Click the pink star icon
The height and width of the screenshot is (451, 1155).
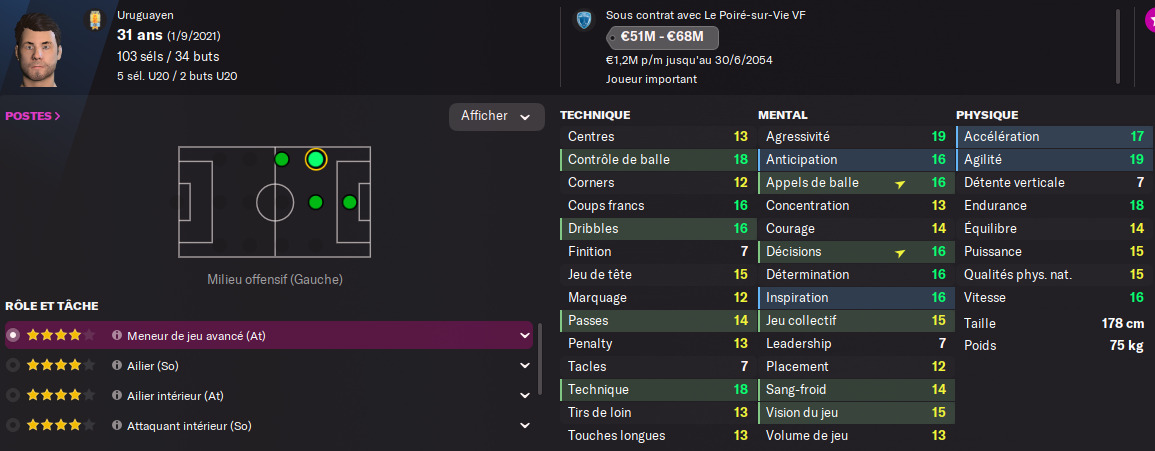[x=1148, y=20]
